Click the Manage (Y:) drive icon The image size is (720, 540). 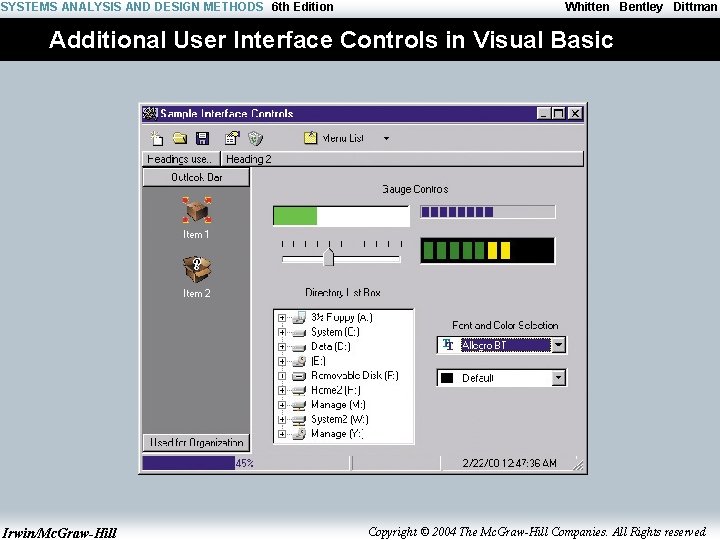[299, 434]
